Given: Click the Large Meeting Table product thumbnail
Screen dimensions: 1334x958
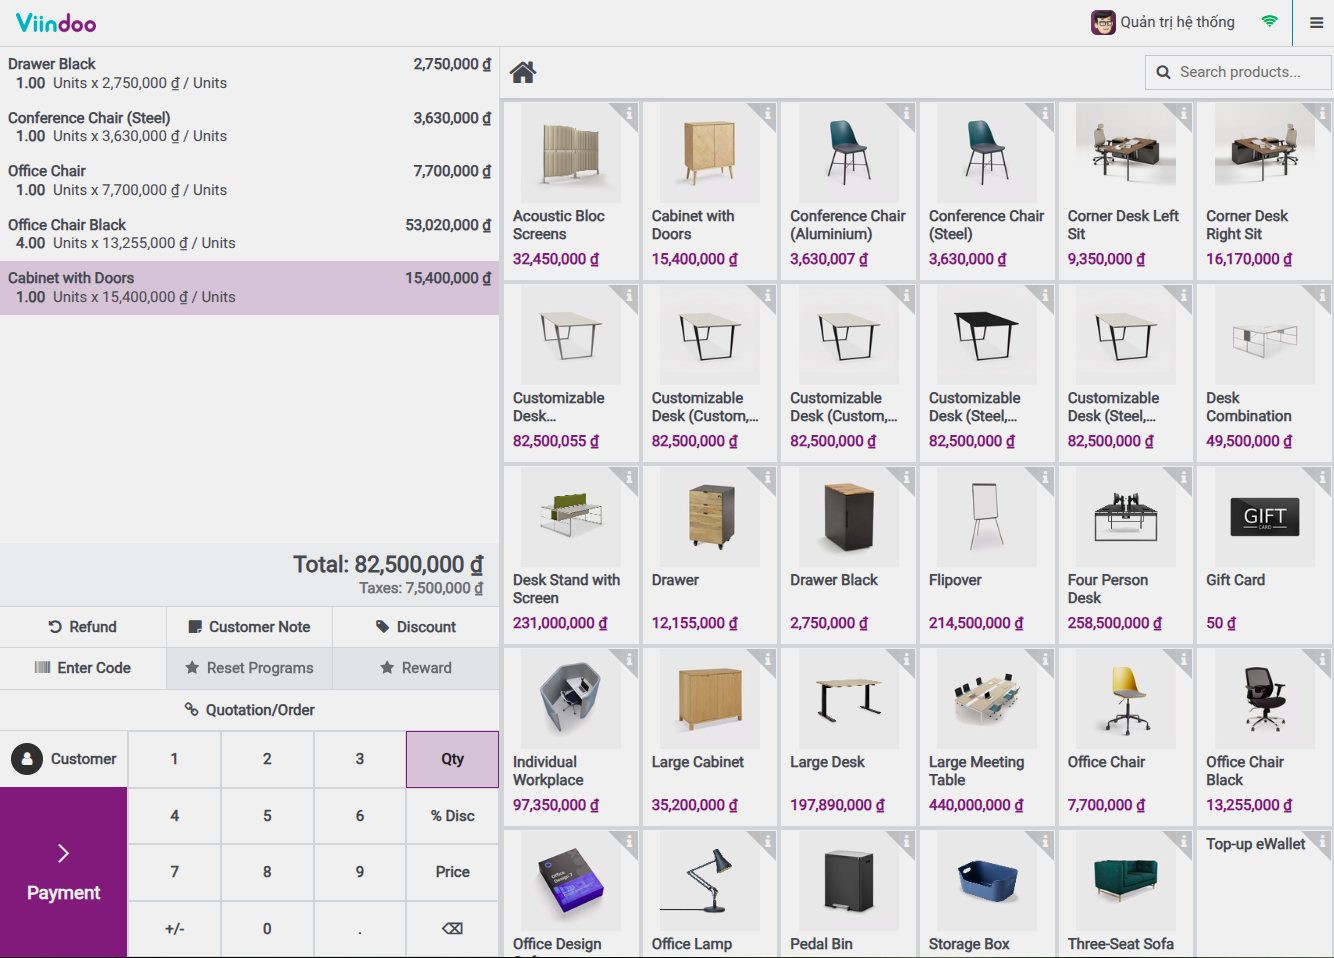Looking at the screenshot, I should point(986,699).
